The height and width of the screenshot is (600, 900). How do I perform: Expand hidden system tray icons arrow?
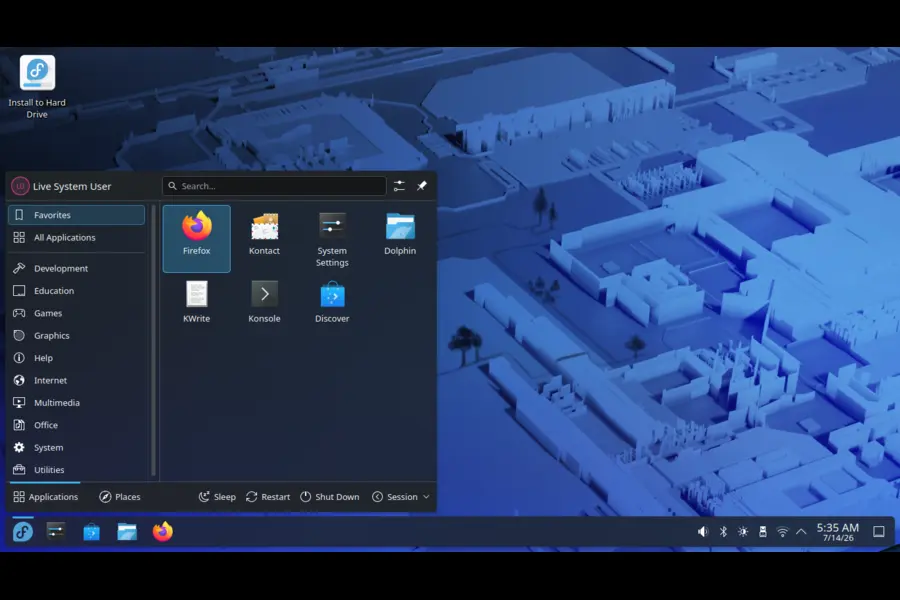(x=801, y=532)
